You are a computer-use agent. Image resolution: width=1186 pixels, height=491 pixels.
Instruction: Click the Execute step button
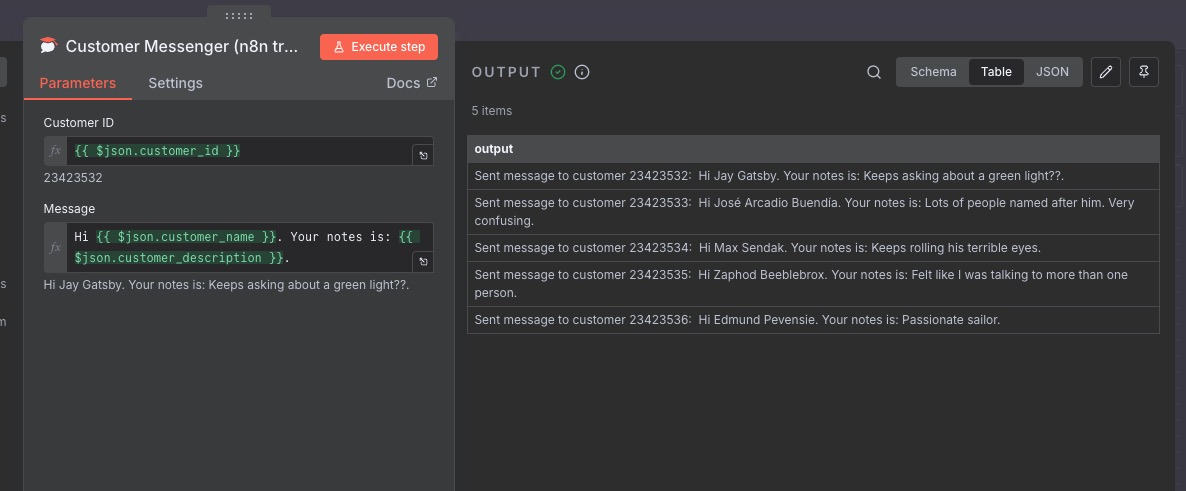[379, 47]
